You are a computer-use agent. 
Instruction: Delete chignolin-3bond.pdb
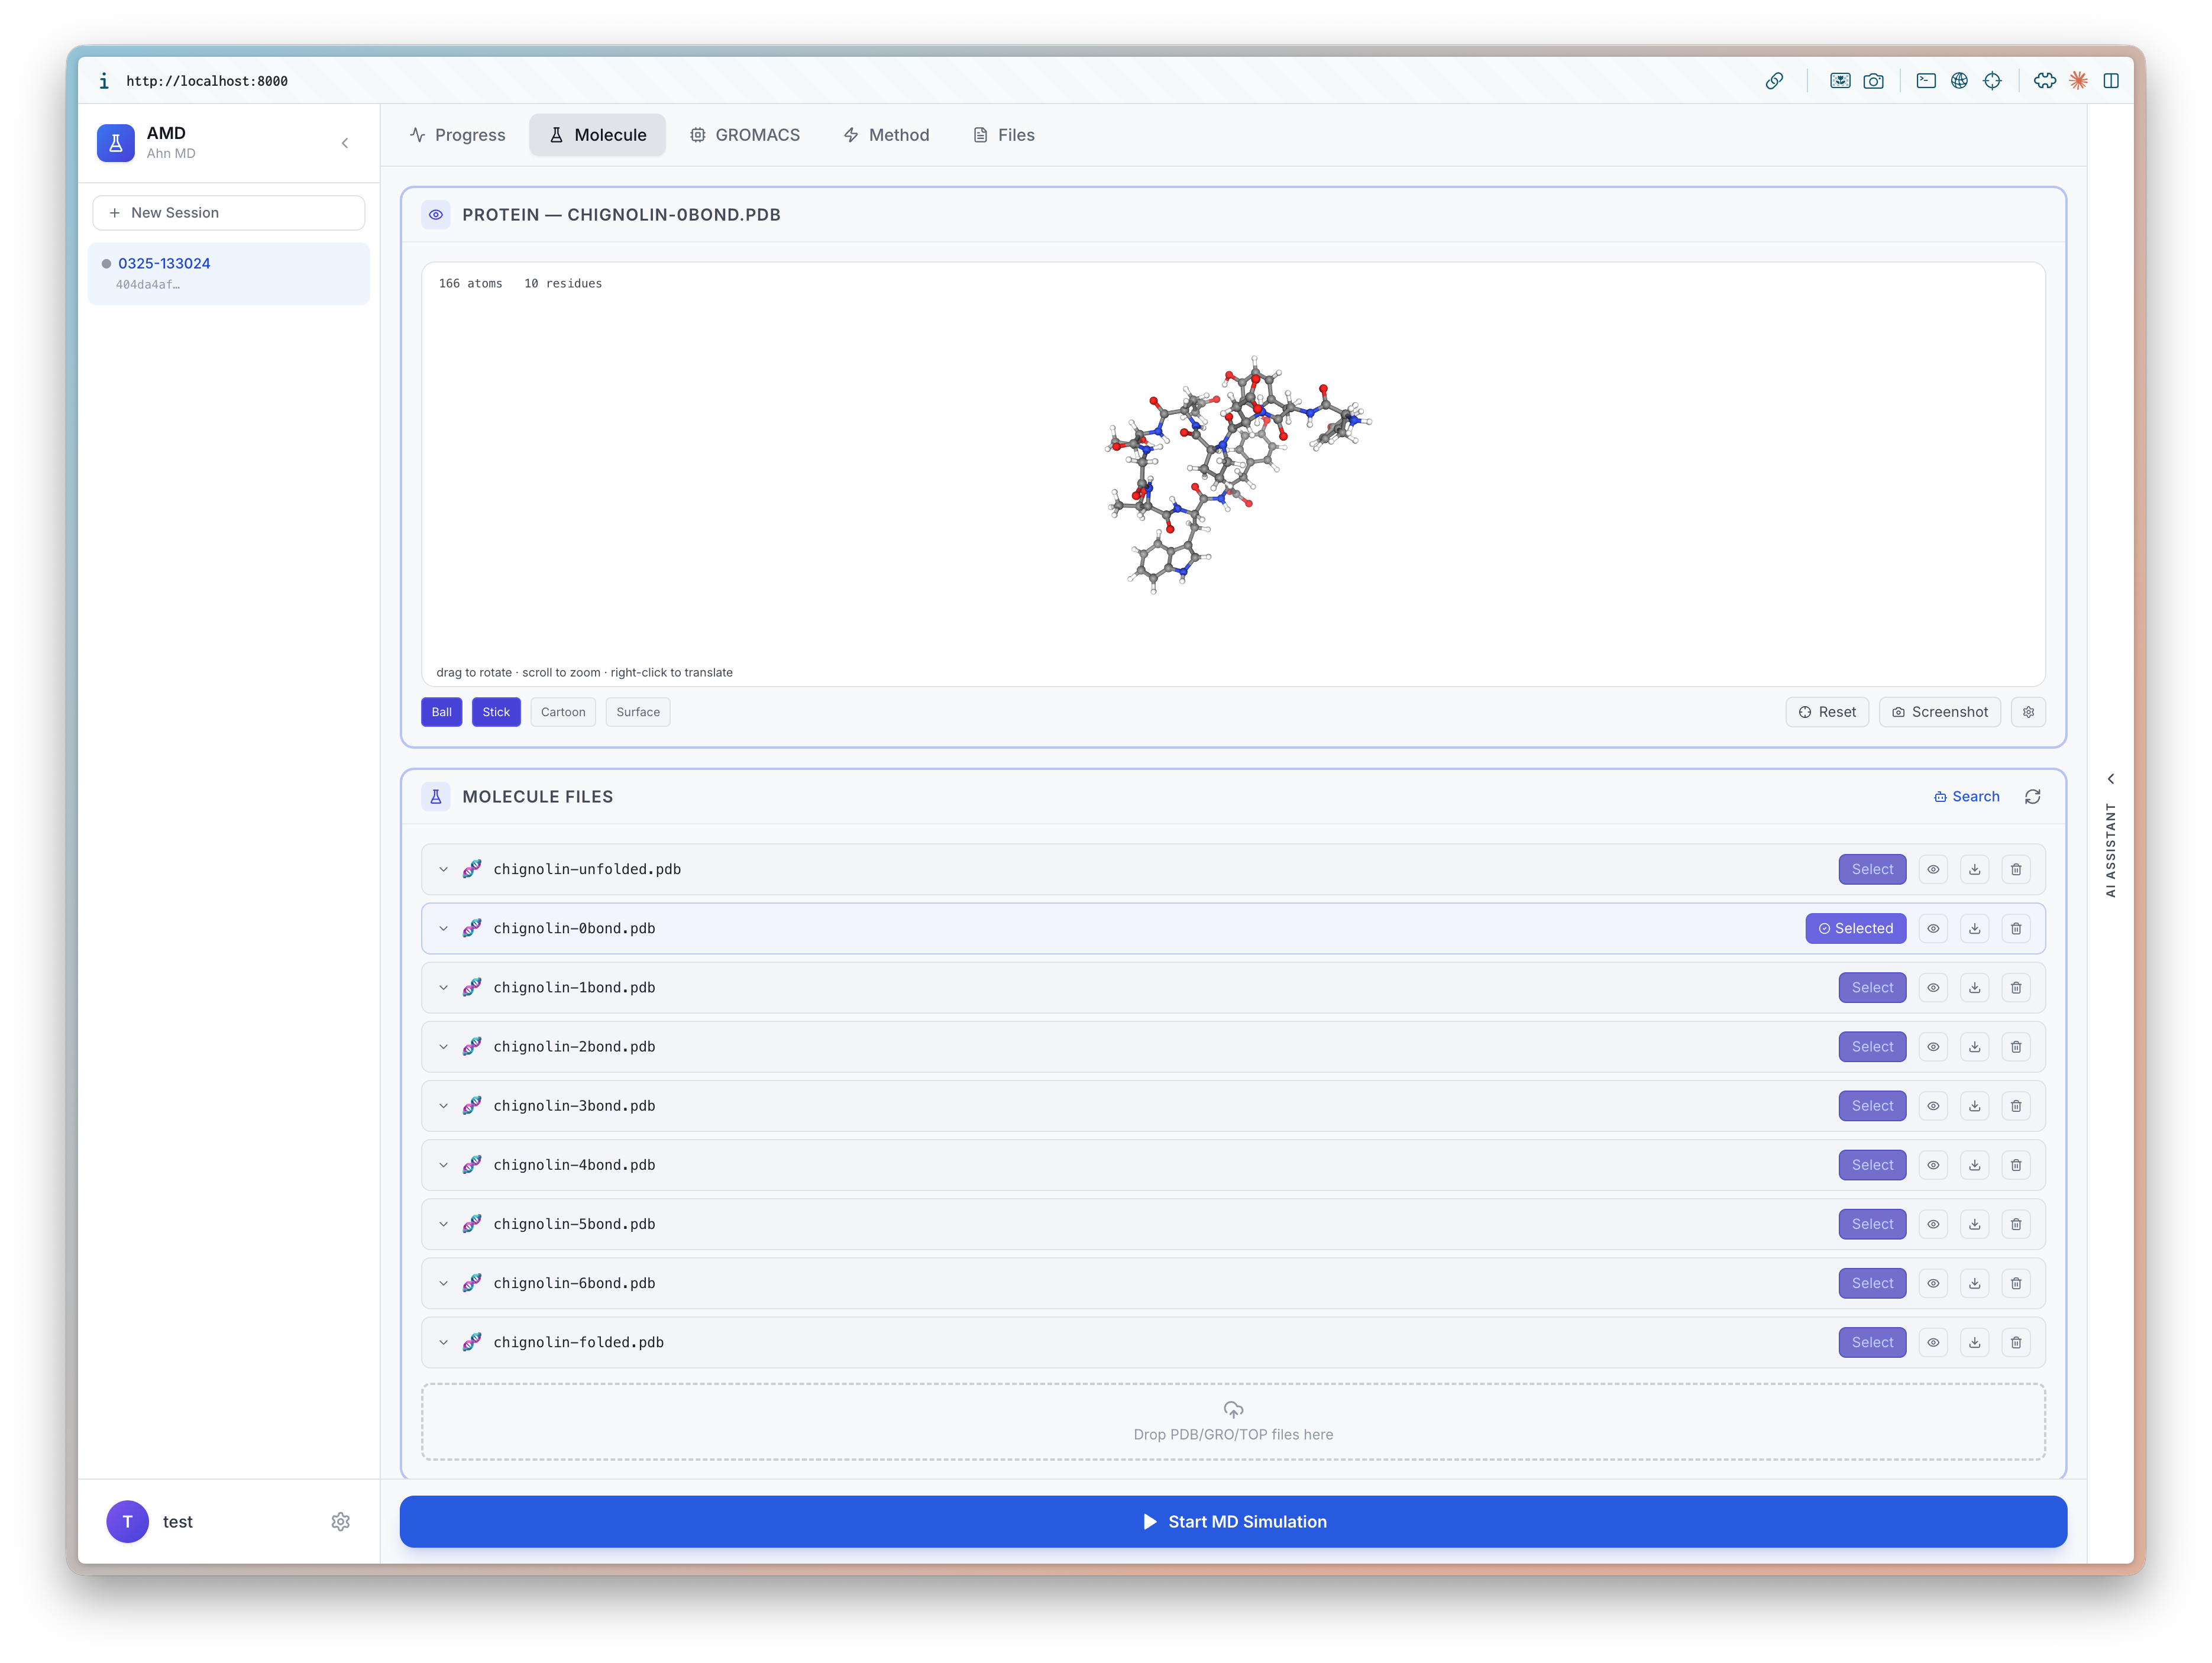2016,1105
